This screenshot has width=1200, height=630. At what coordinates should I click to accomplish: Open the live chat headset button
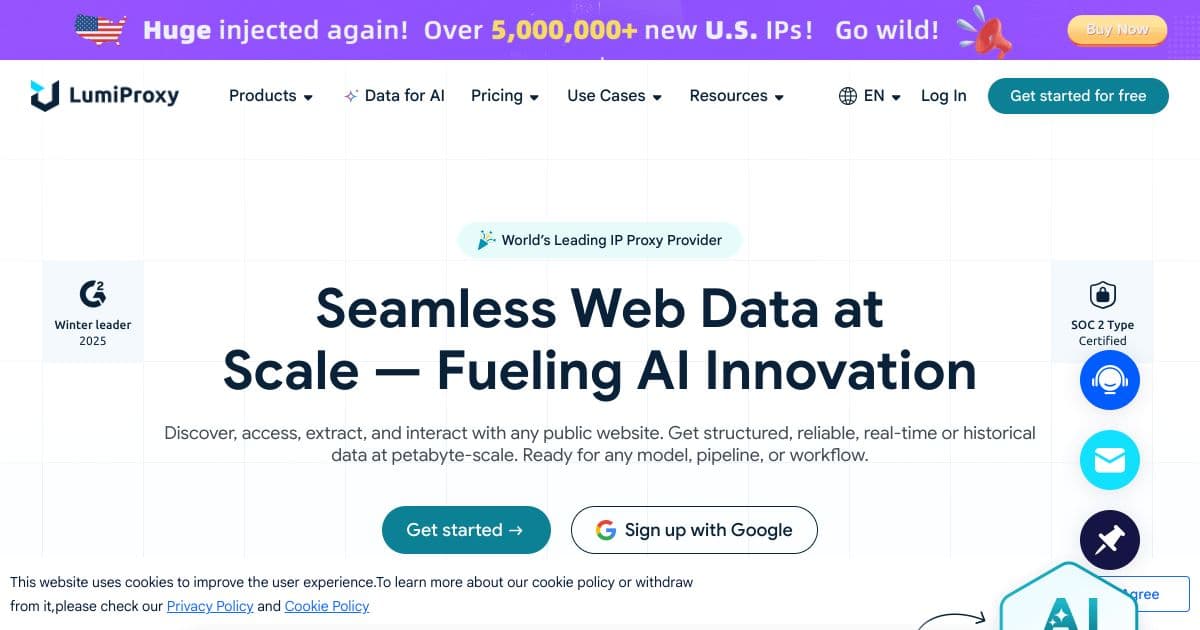pyautogui.click(x=1110, y=380)
